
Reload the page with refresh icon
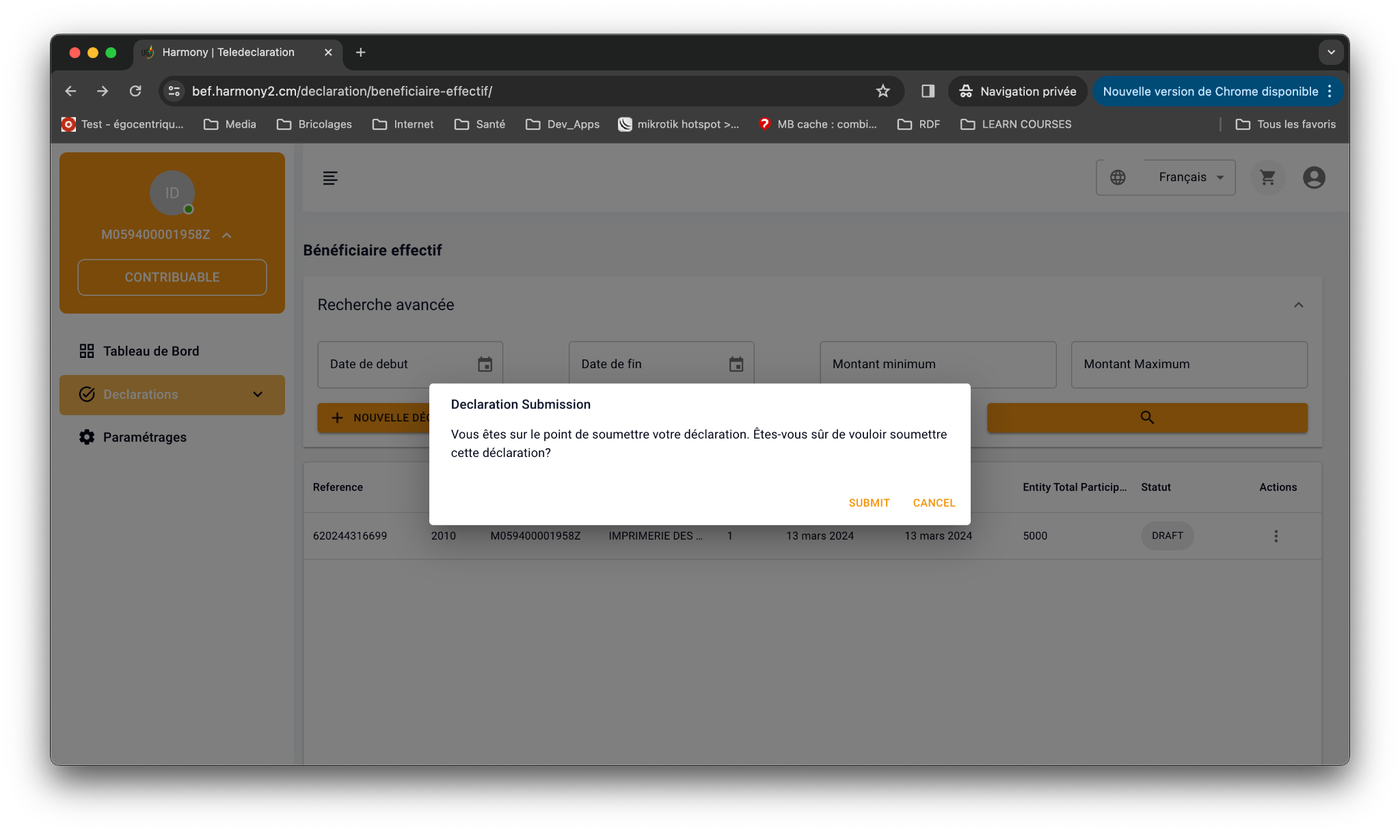coord(135,91)
